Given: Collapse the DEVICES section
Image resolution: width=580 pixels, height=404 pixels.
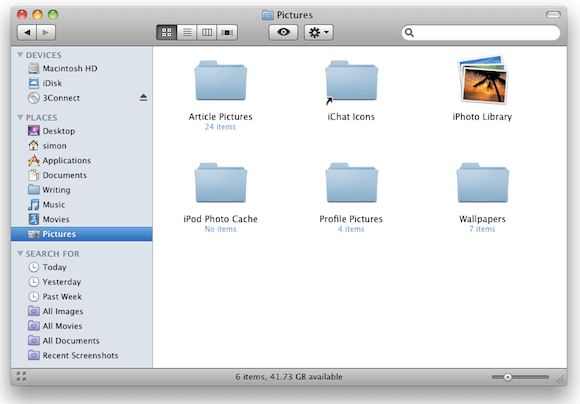Looking at the screenshot, I should point(20,55).
